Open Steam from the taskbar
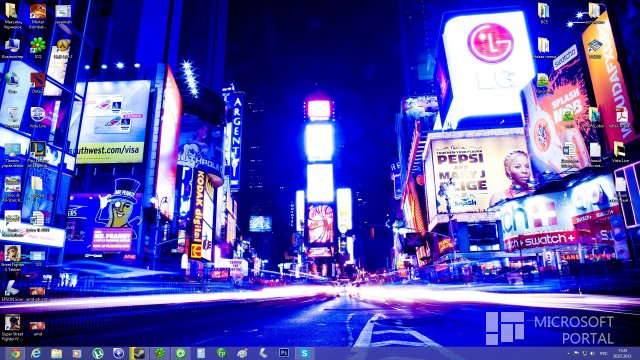Image resolution: width=640 pixels, height=360 pixels. 139,353
